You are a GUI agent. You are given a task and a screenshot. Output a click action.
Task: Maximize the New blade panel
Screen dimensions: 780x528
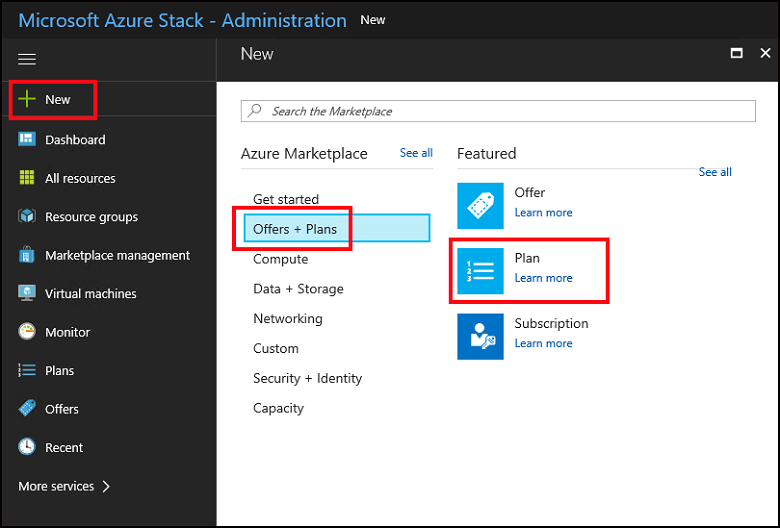tap(737, 54)
